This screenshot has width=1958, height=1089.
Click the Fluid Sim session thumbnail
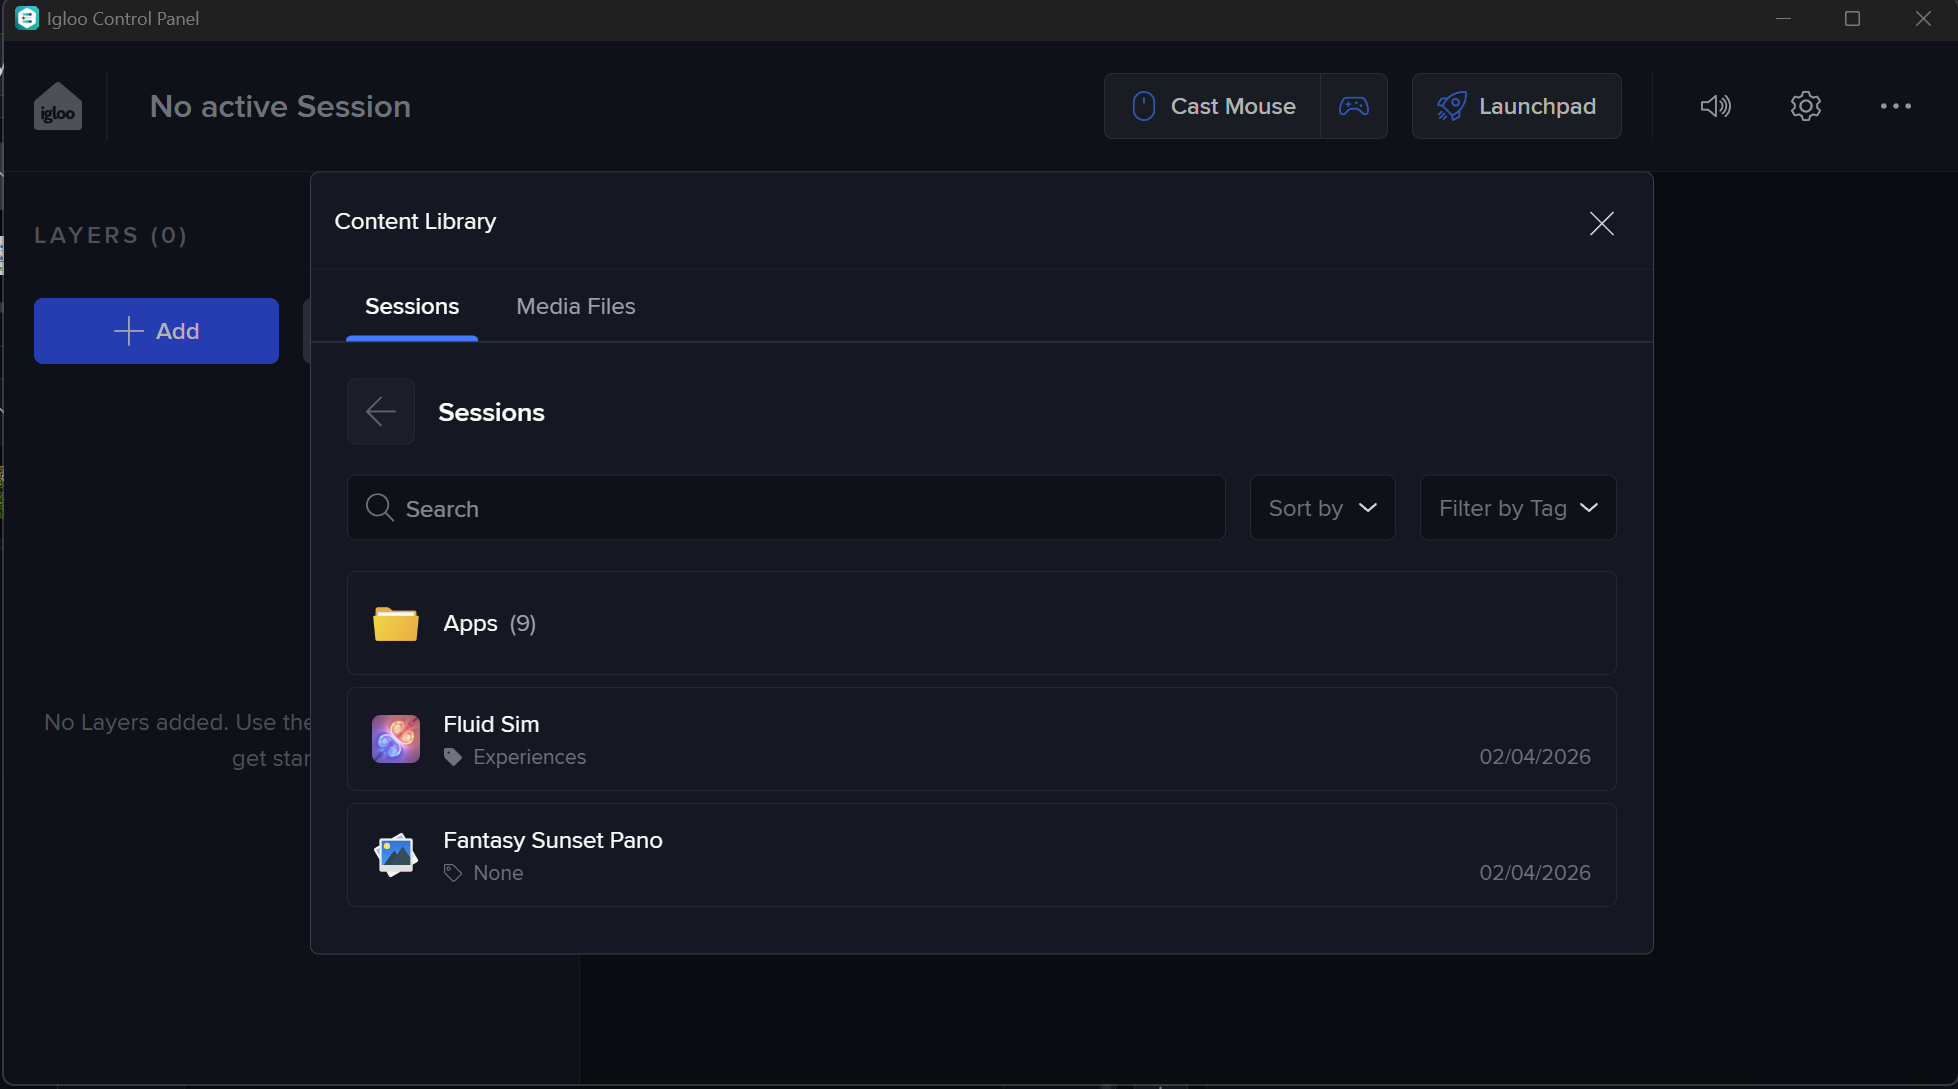(396, 739)
